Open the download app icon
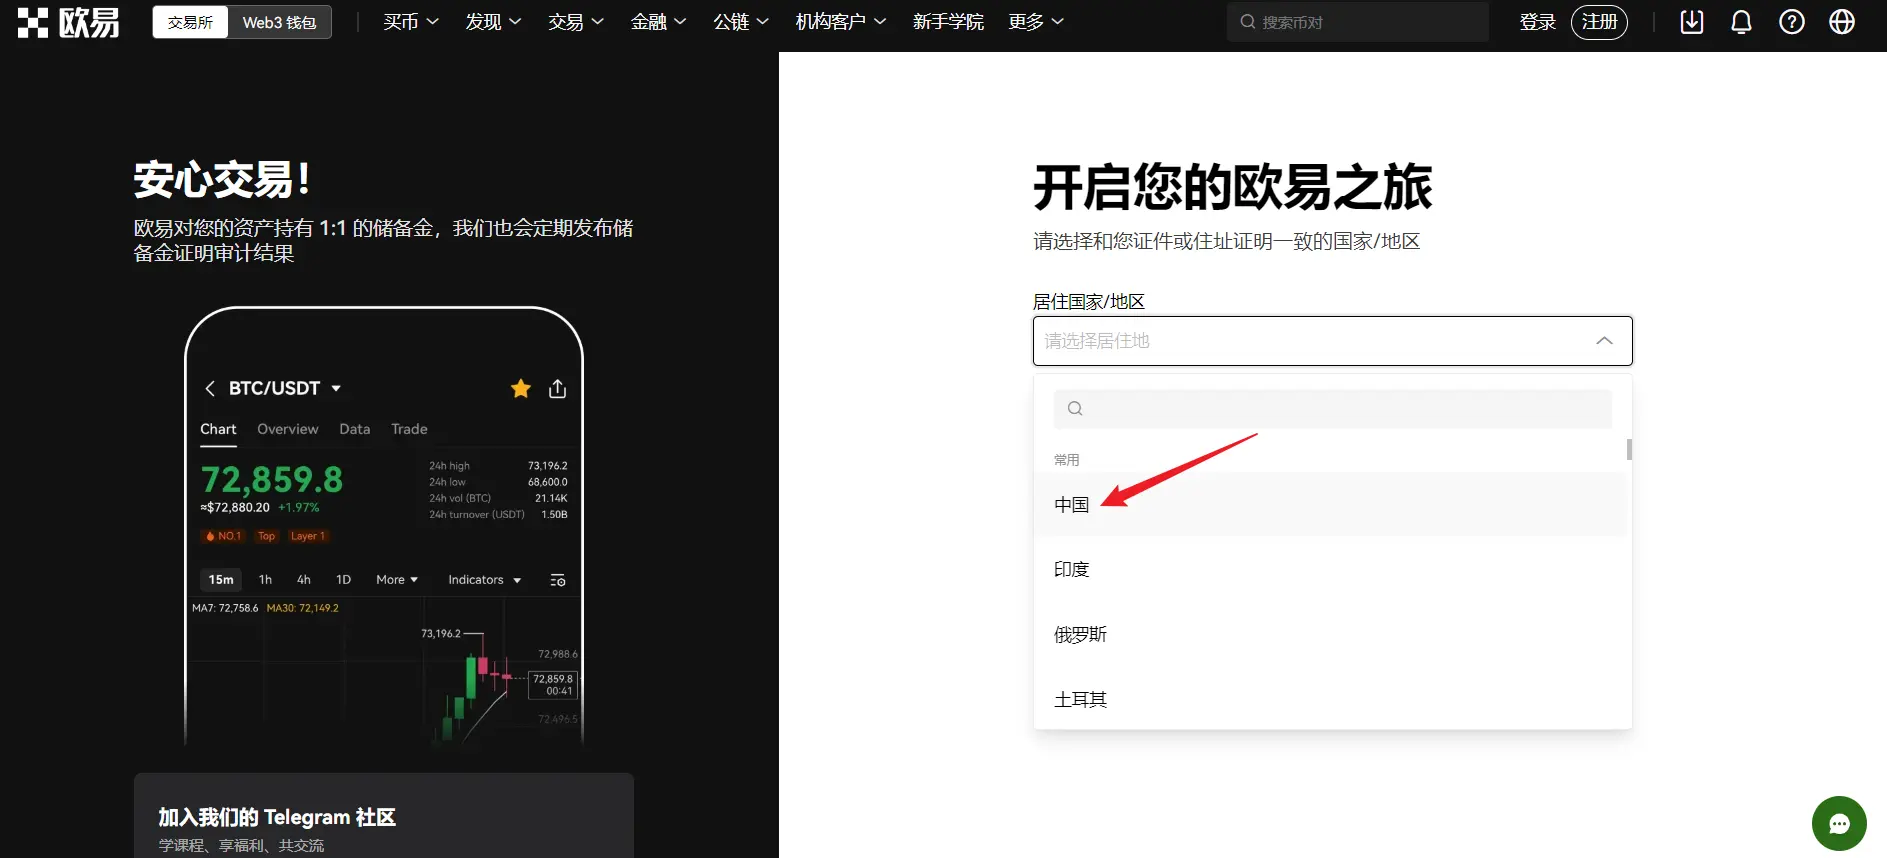 (1691, 22)
